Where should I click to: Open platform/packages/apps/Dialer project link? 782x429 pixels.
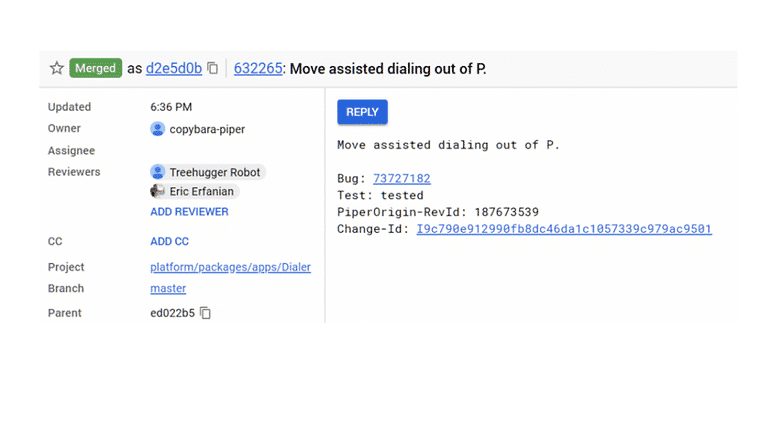coord(230,267)
